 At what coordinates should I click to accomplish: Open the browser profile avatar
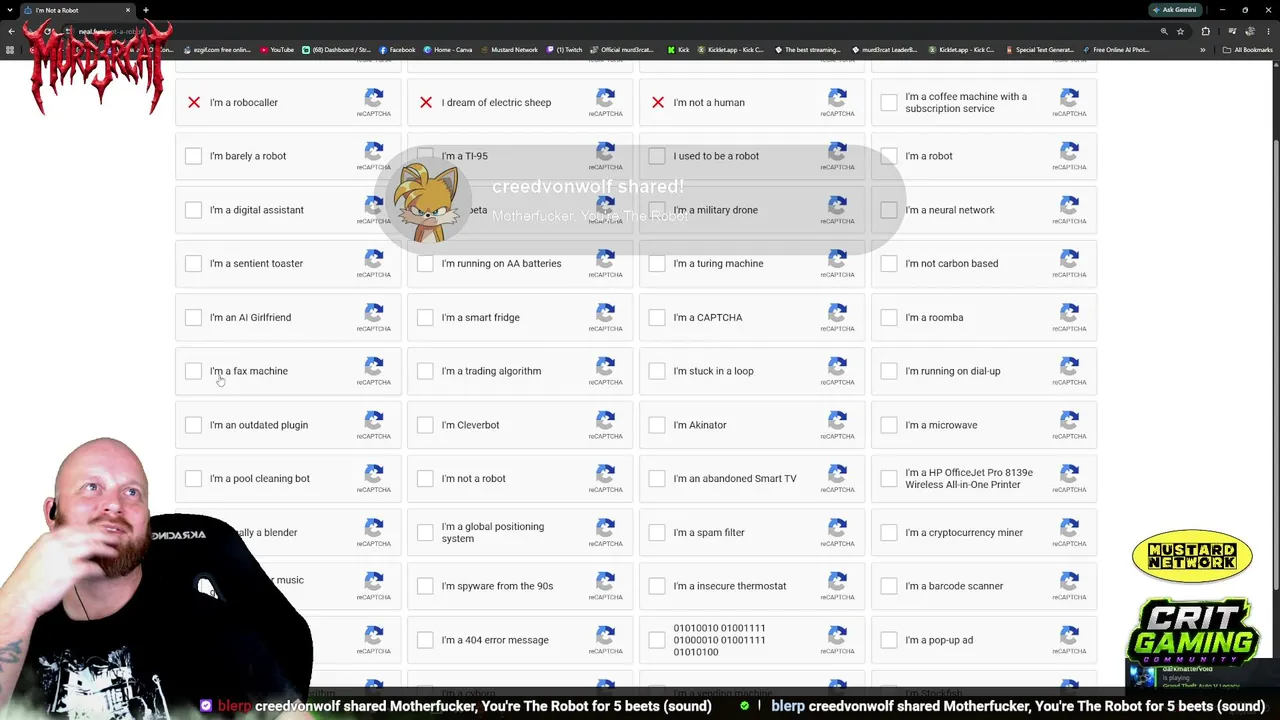coord(1250,31)
